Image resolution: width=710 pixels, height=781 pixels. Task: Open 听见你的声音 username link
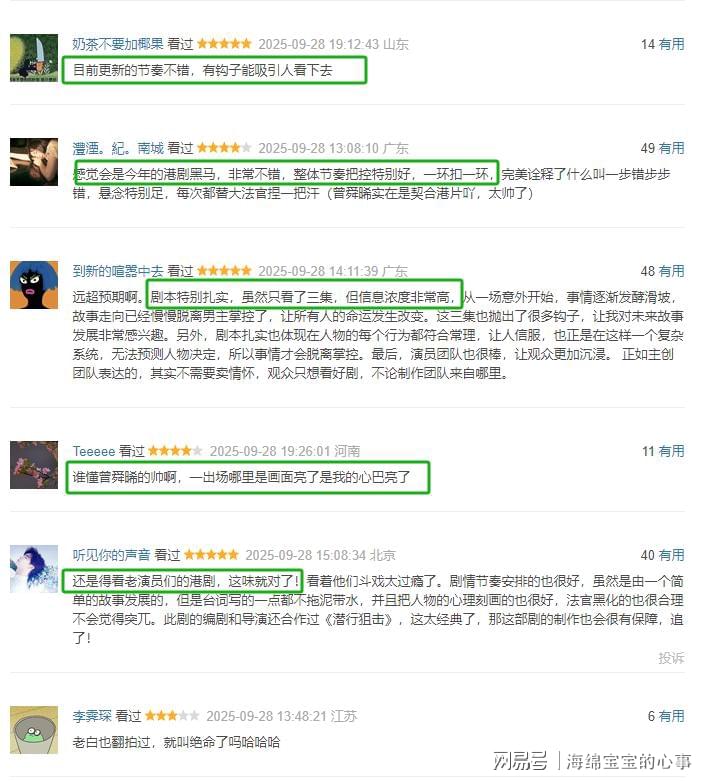click(111, 555)
